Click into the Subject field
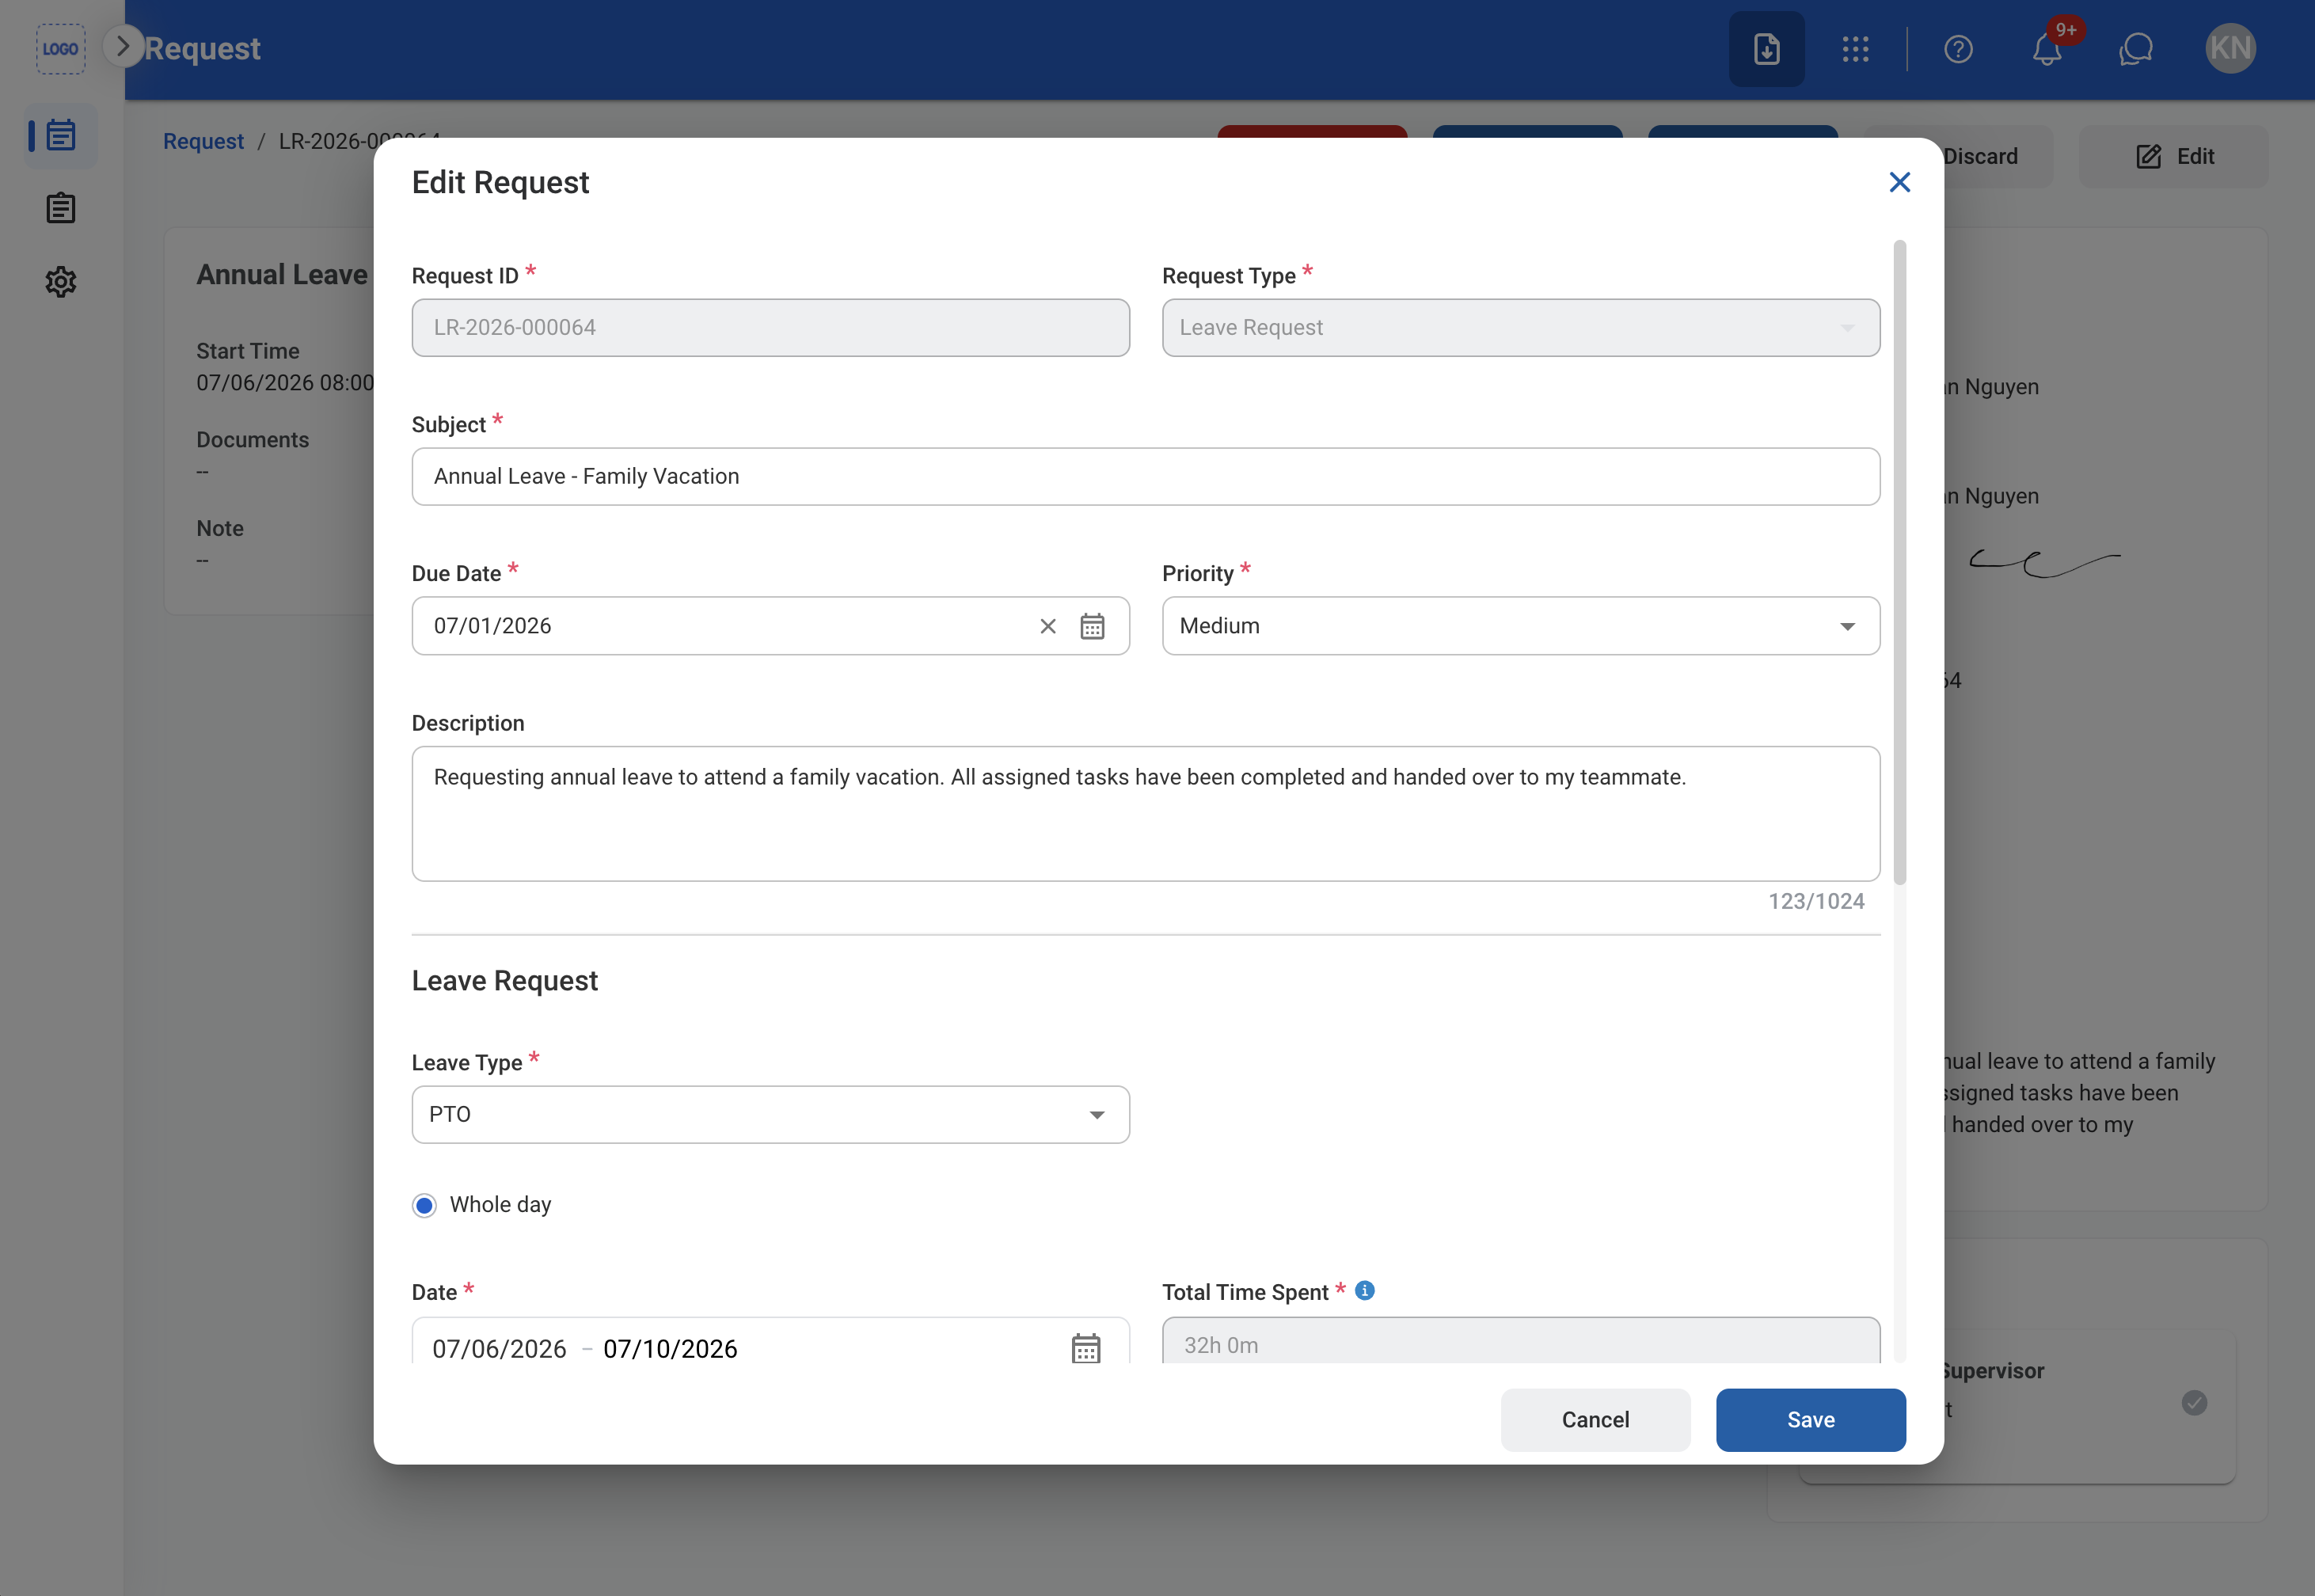 (1145, 476)
